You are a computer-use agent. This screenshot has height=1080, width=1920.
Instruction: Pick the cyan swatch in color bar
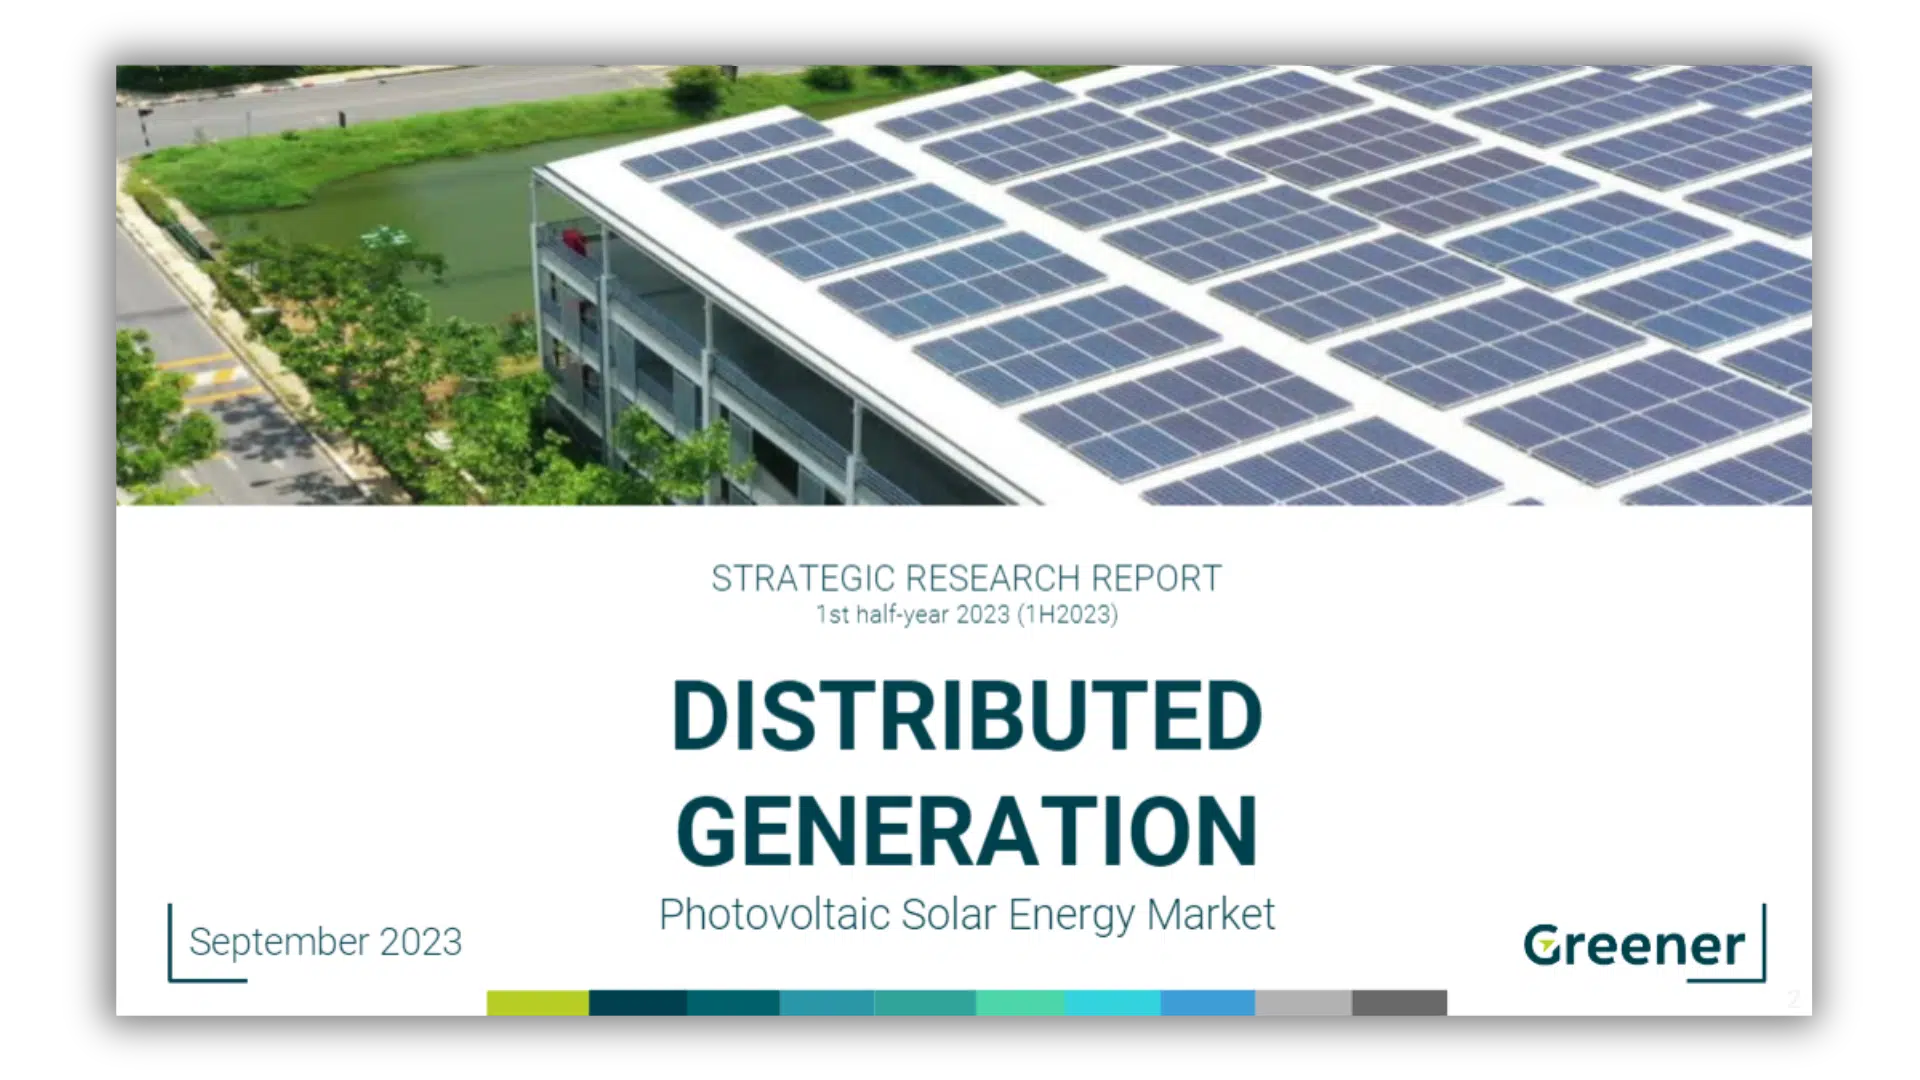1113,1003
